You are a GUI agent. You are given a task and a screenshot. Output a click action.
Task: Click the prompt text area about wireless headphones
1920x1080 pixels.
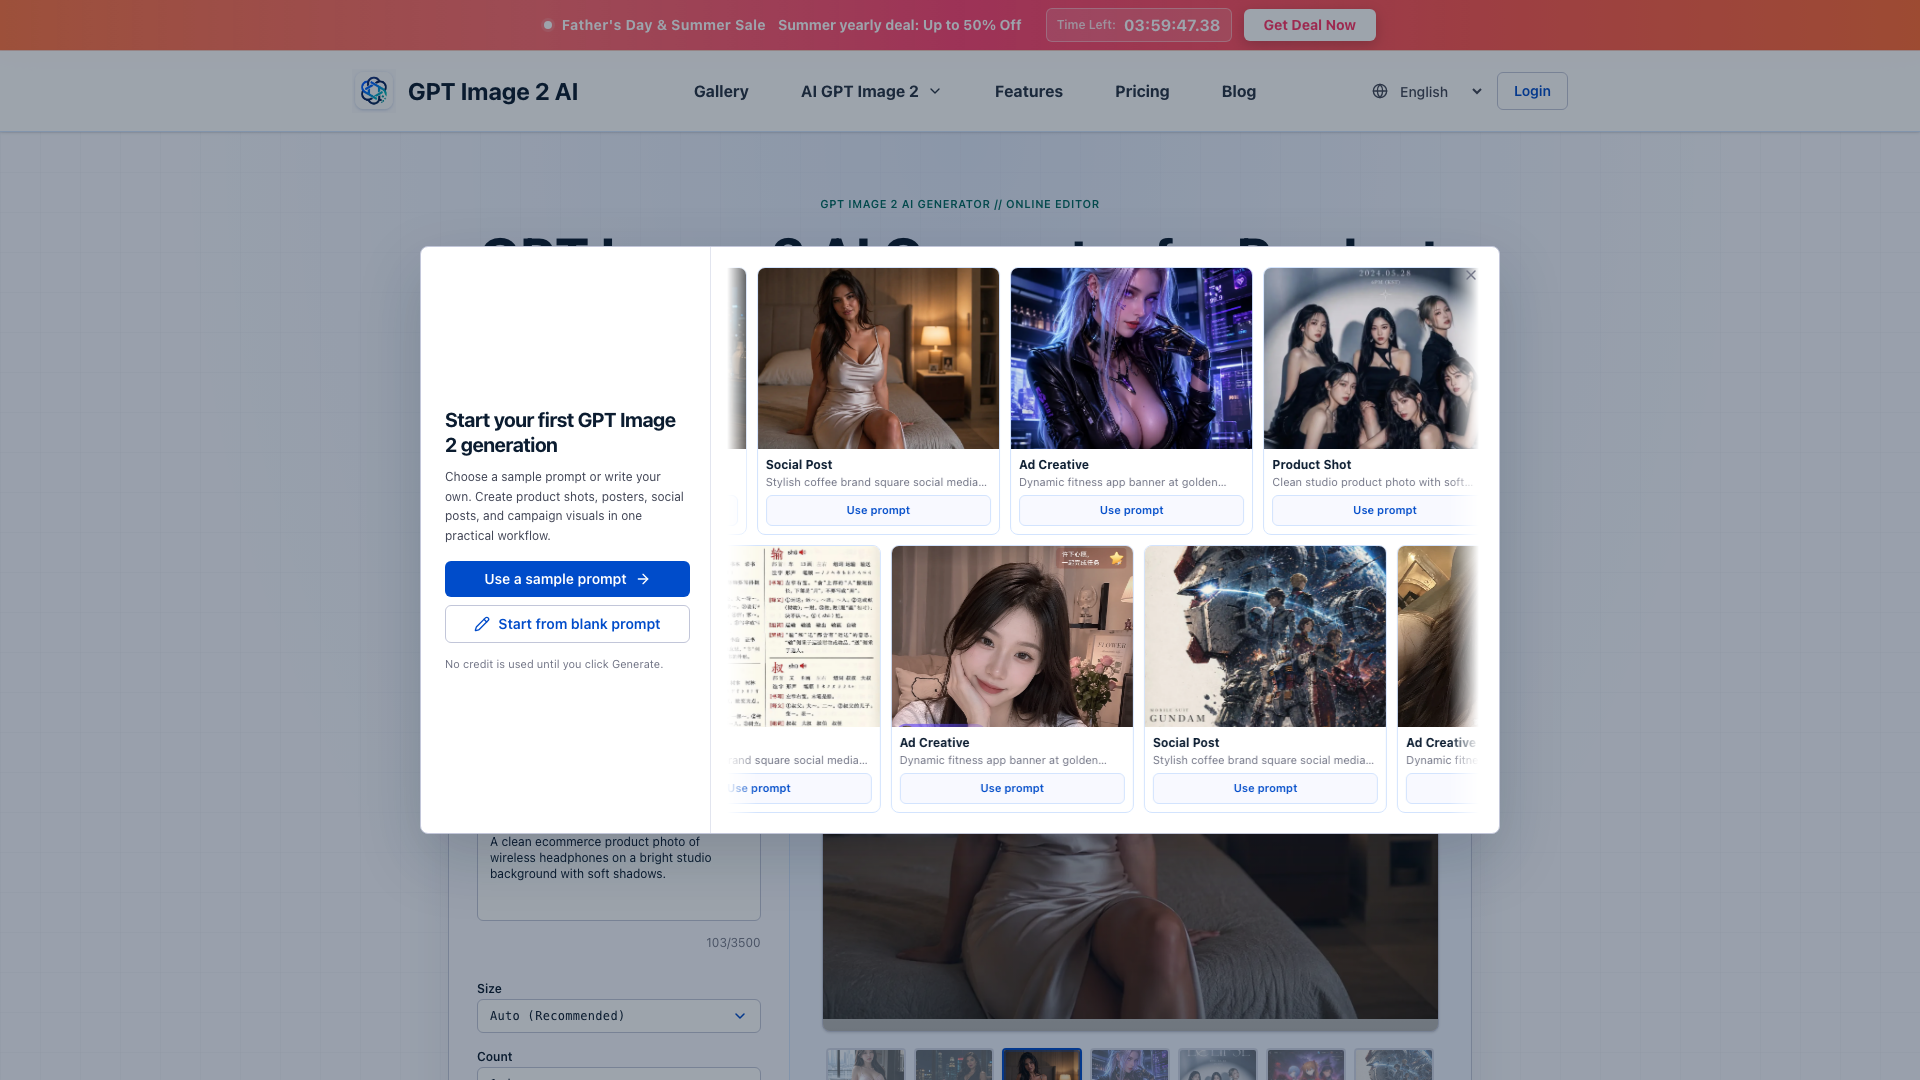tap(619, 876)
